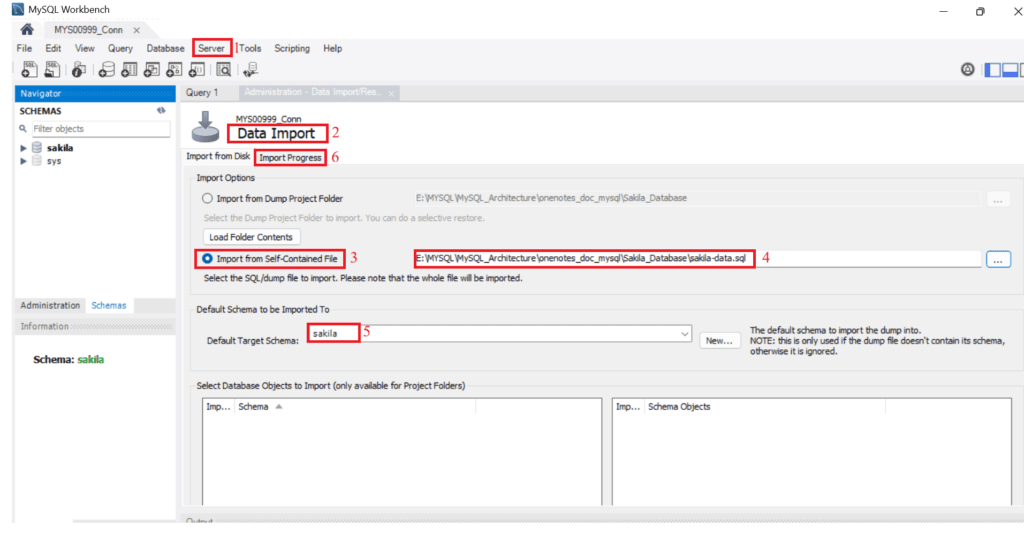Create a new view icon
The image size is (1024, 535).
click(152, 69)
